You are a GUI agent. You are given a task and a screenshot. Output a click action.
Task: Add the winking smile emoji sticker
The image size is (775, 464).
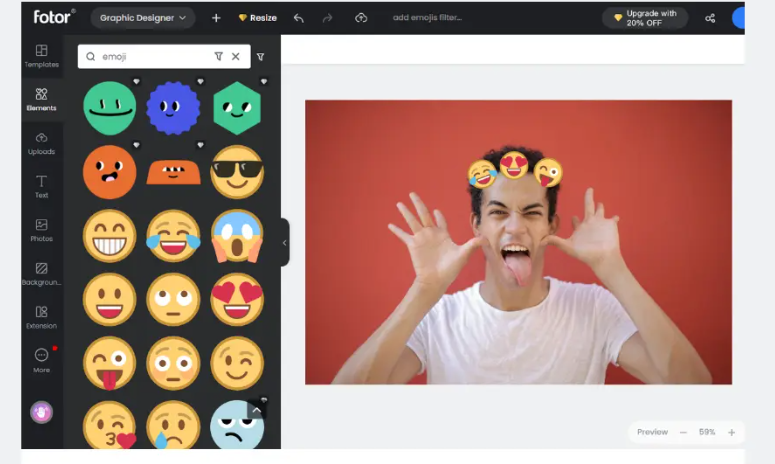237,363
